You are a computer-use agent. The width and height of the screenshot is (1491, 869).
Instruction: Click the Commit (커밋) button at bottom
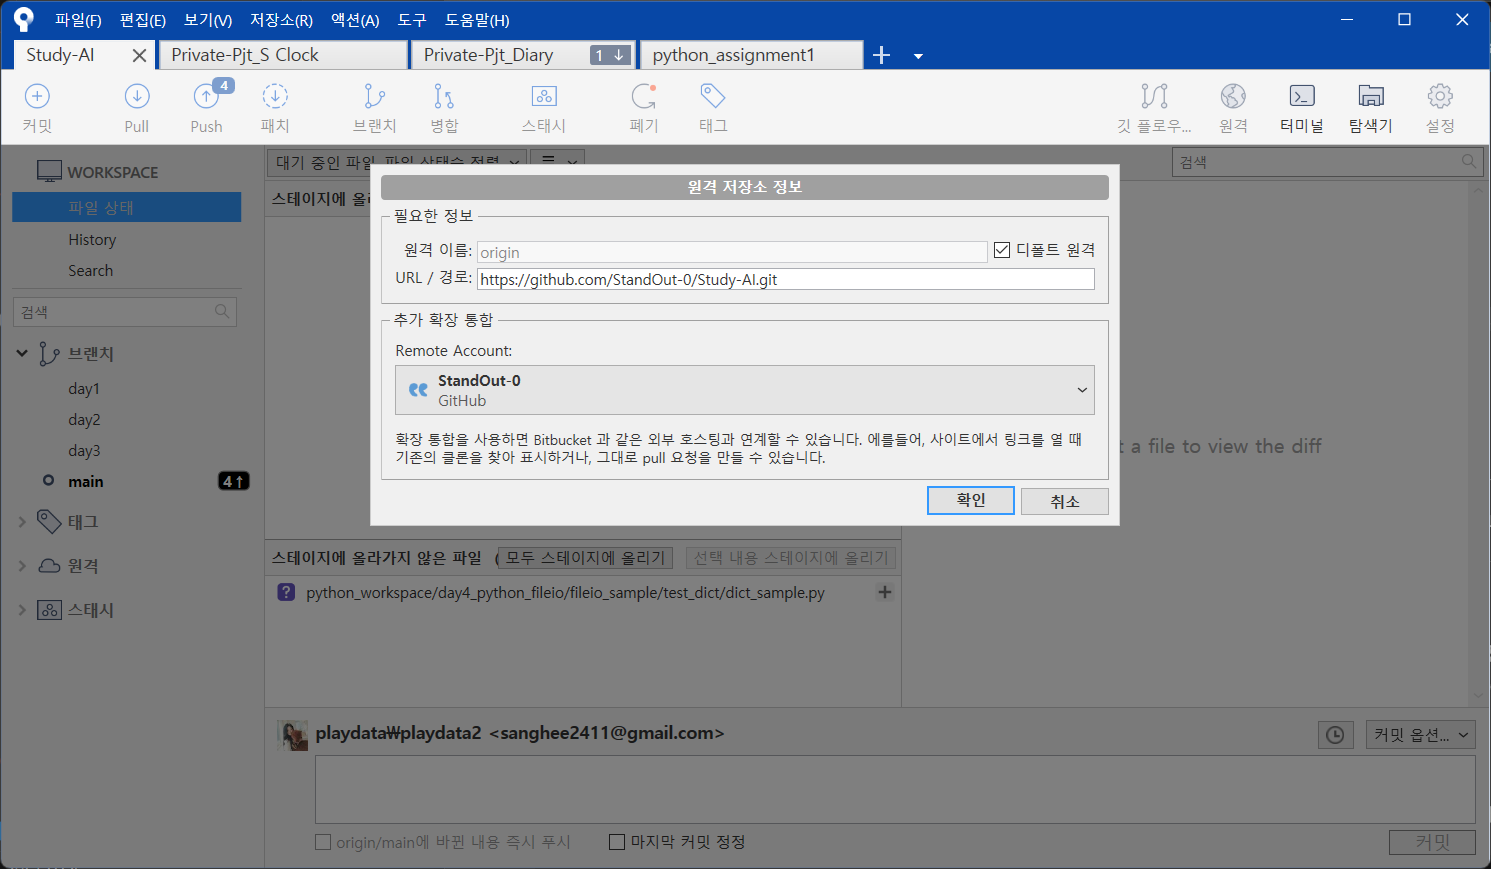[x=1432, y=842]
